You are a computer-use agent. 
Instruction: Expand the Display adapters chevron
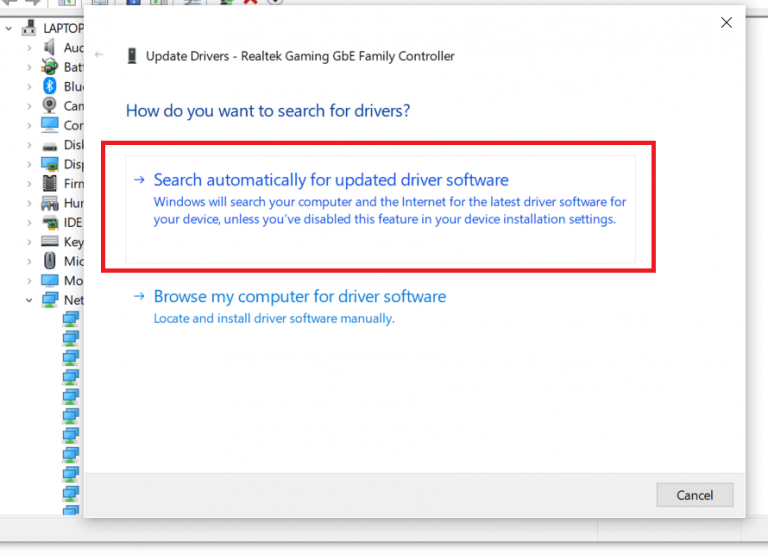click(29, 164)
